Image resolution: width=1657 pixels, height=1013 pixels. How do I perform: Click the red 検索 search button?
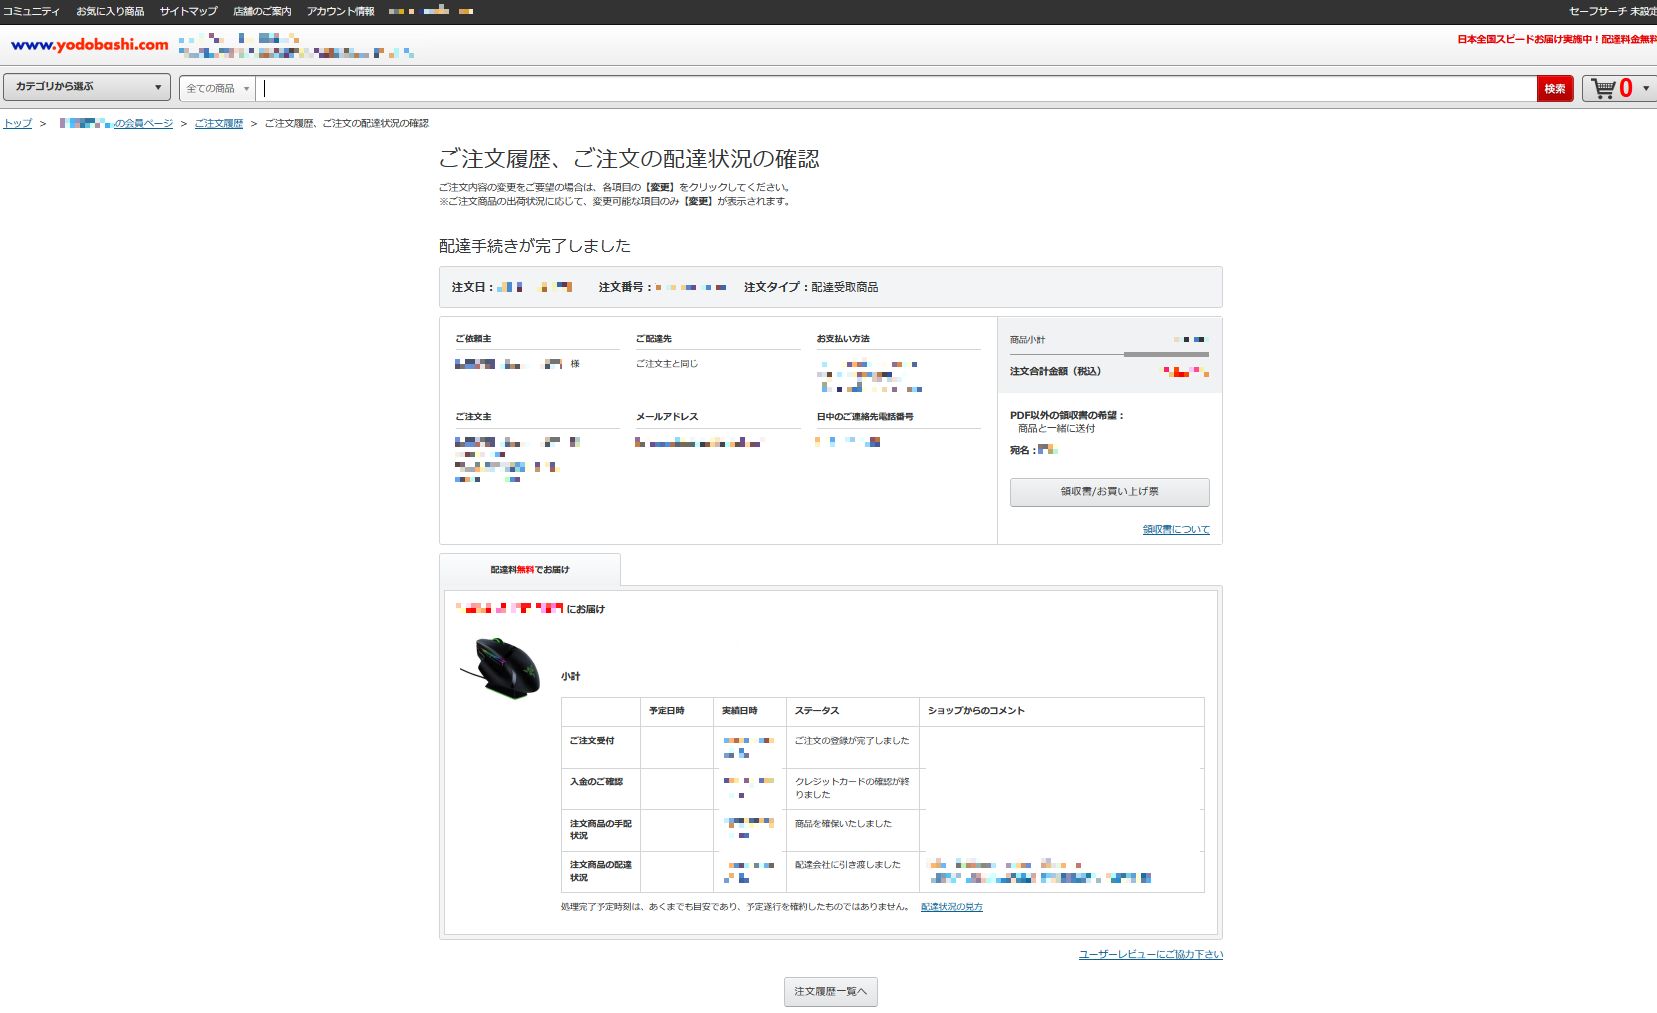pyautogui.click(x=1555, y=89)
